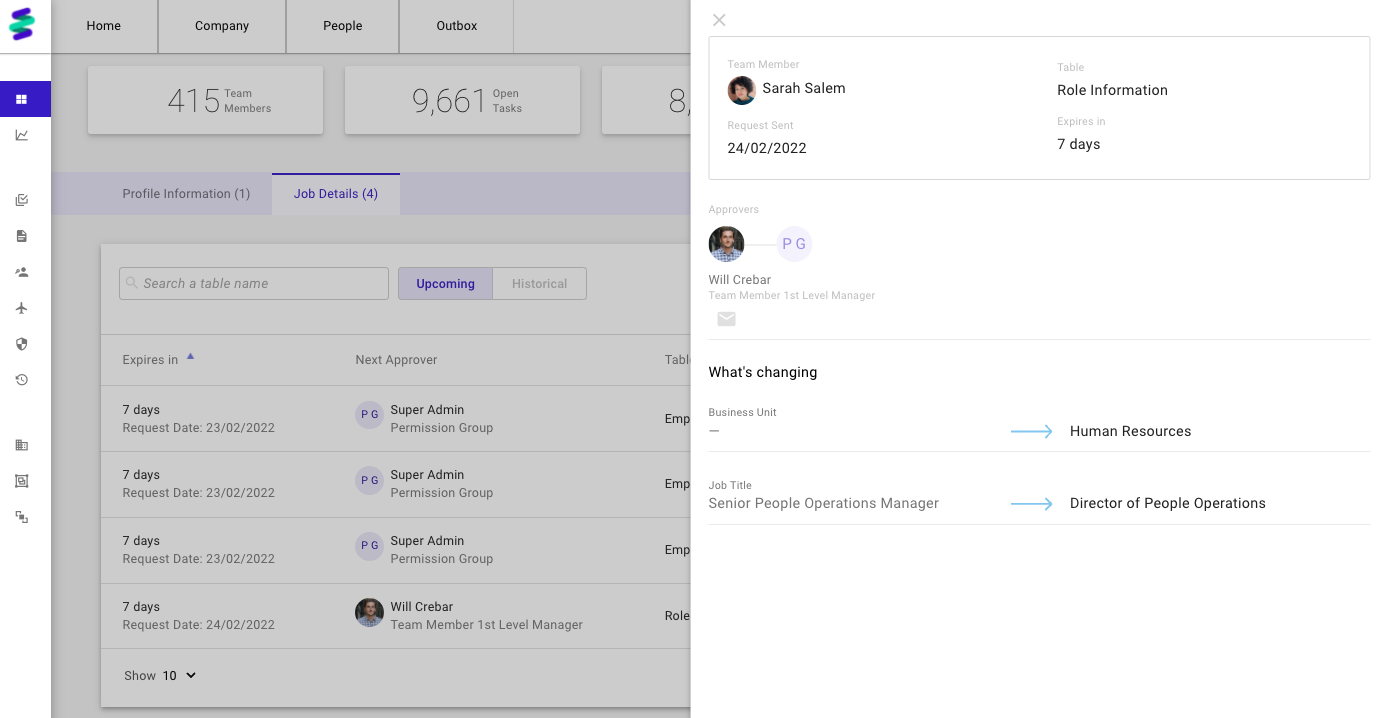Switch to the Historical toggle
Image resolution: width=1385 pixels, height=718 pixels.
click(x=539, y=284)
